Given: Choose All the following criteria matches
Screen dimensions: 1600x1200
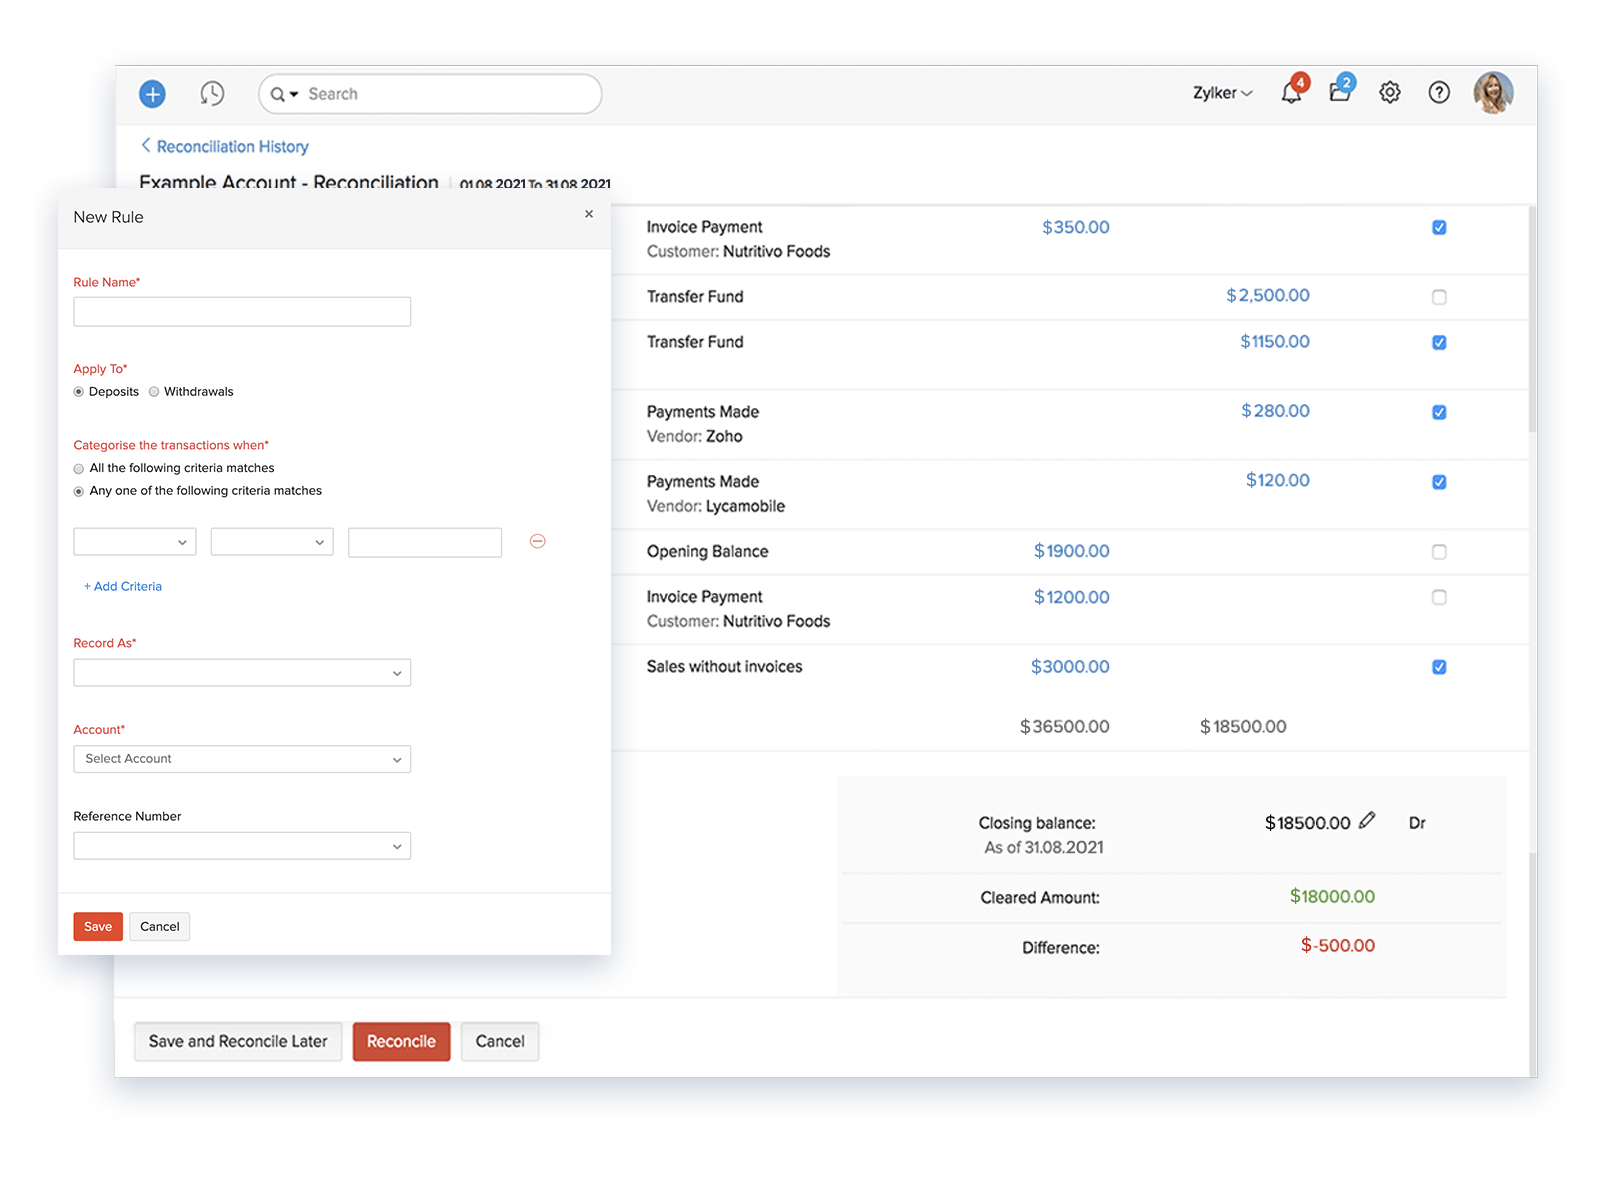Looking at the screenshot, I should click(79, 469).
